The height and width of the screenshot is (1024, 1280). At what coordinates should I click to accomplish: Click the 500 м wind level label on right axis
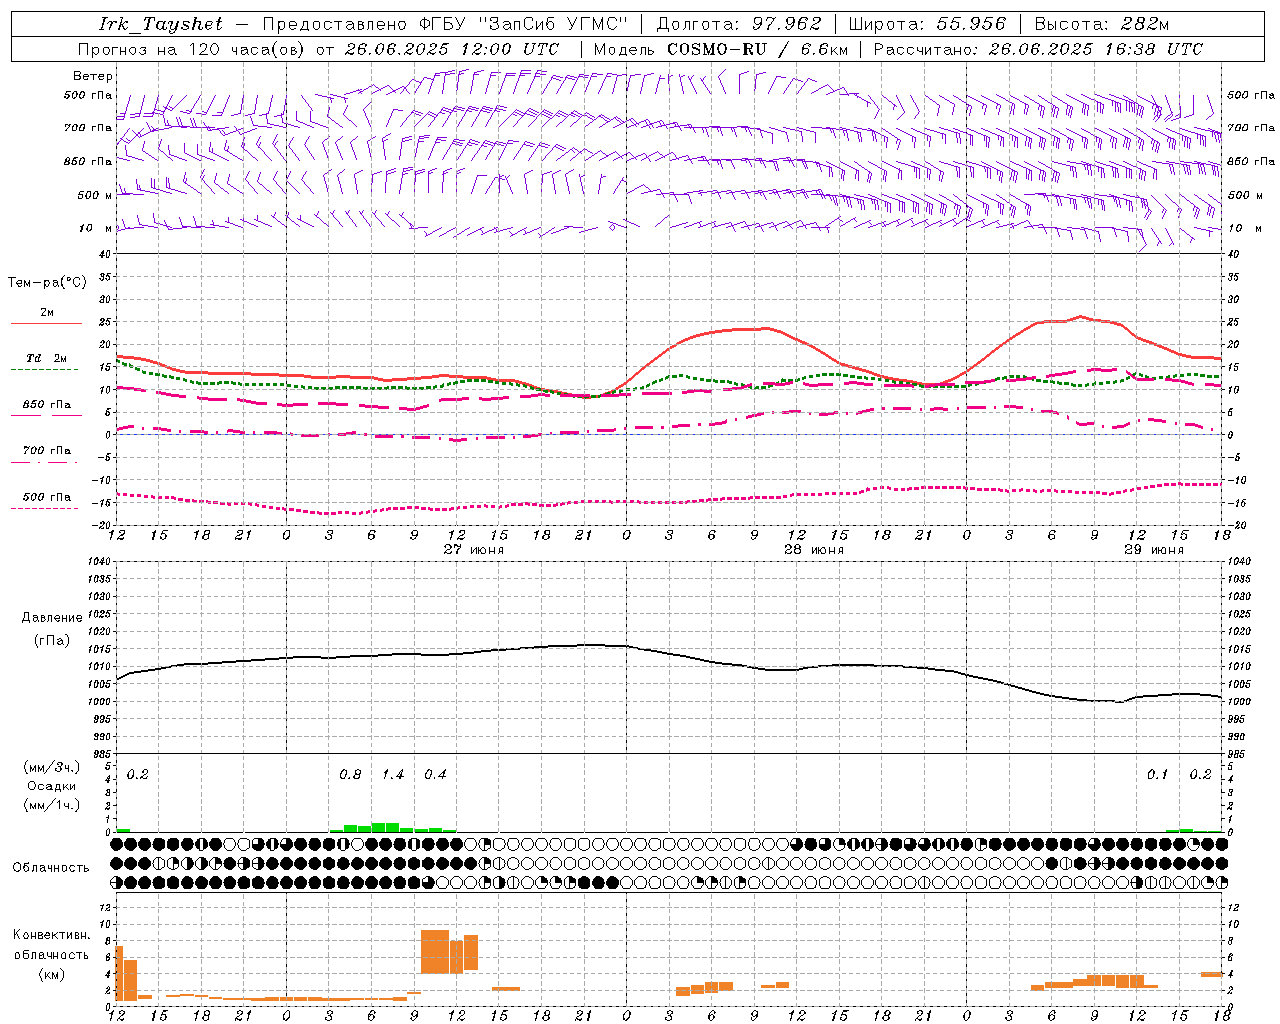point(1247,195)
